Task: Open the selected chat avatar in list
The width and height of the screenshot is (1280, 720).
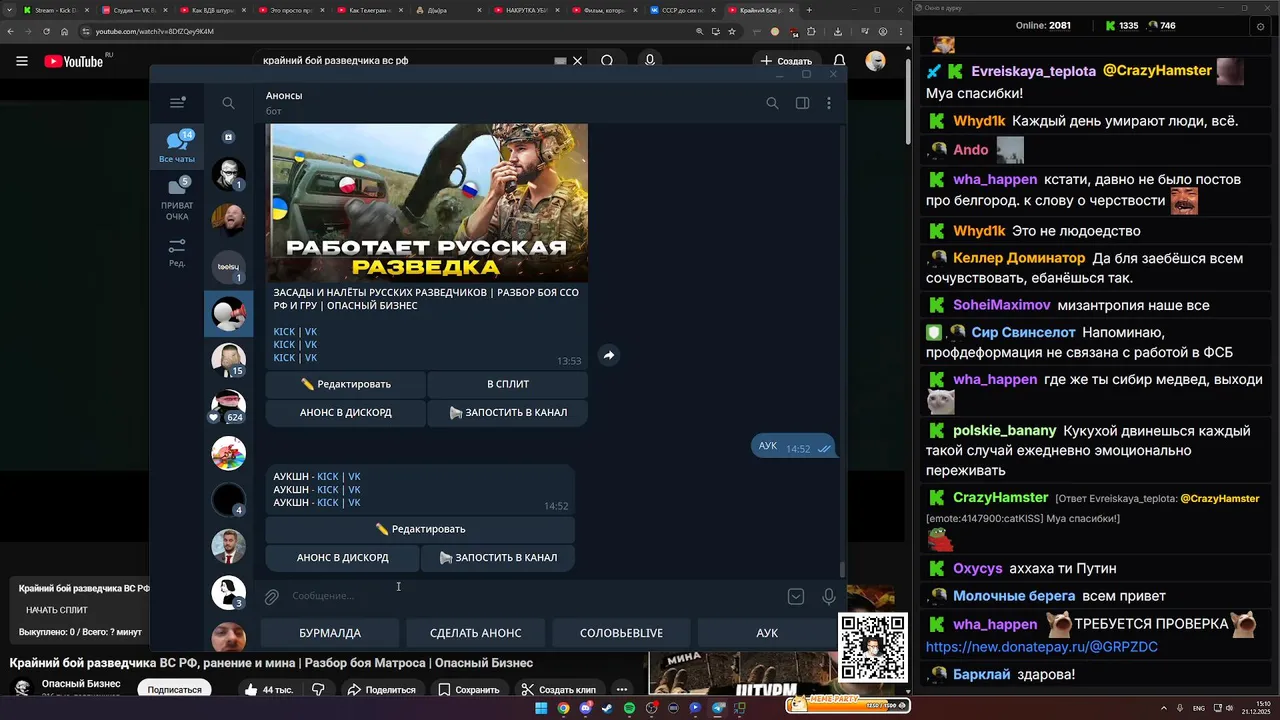Action: (228, 314)
